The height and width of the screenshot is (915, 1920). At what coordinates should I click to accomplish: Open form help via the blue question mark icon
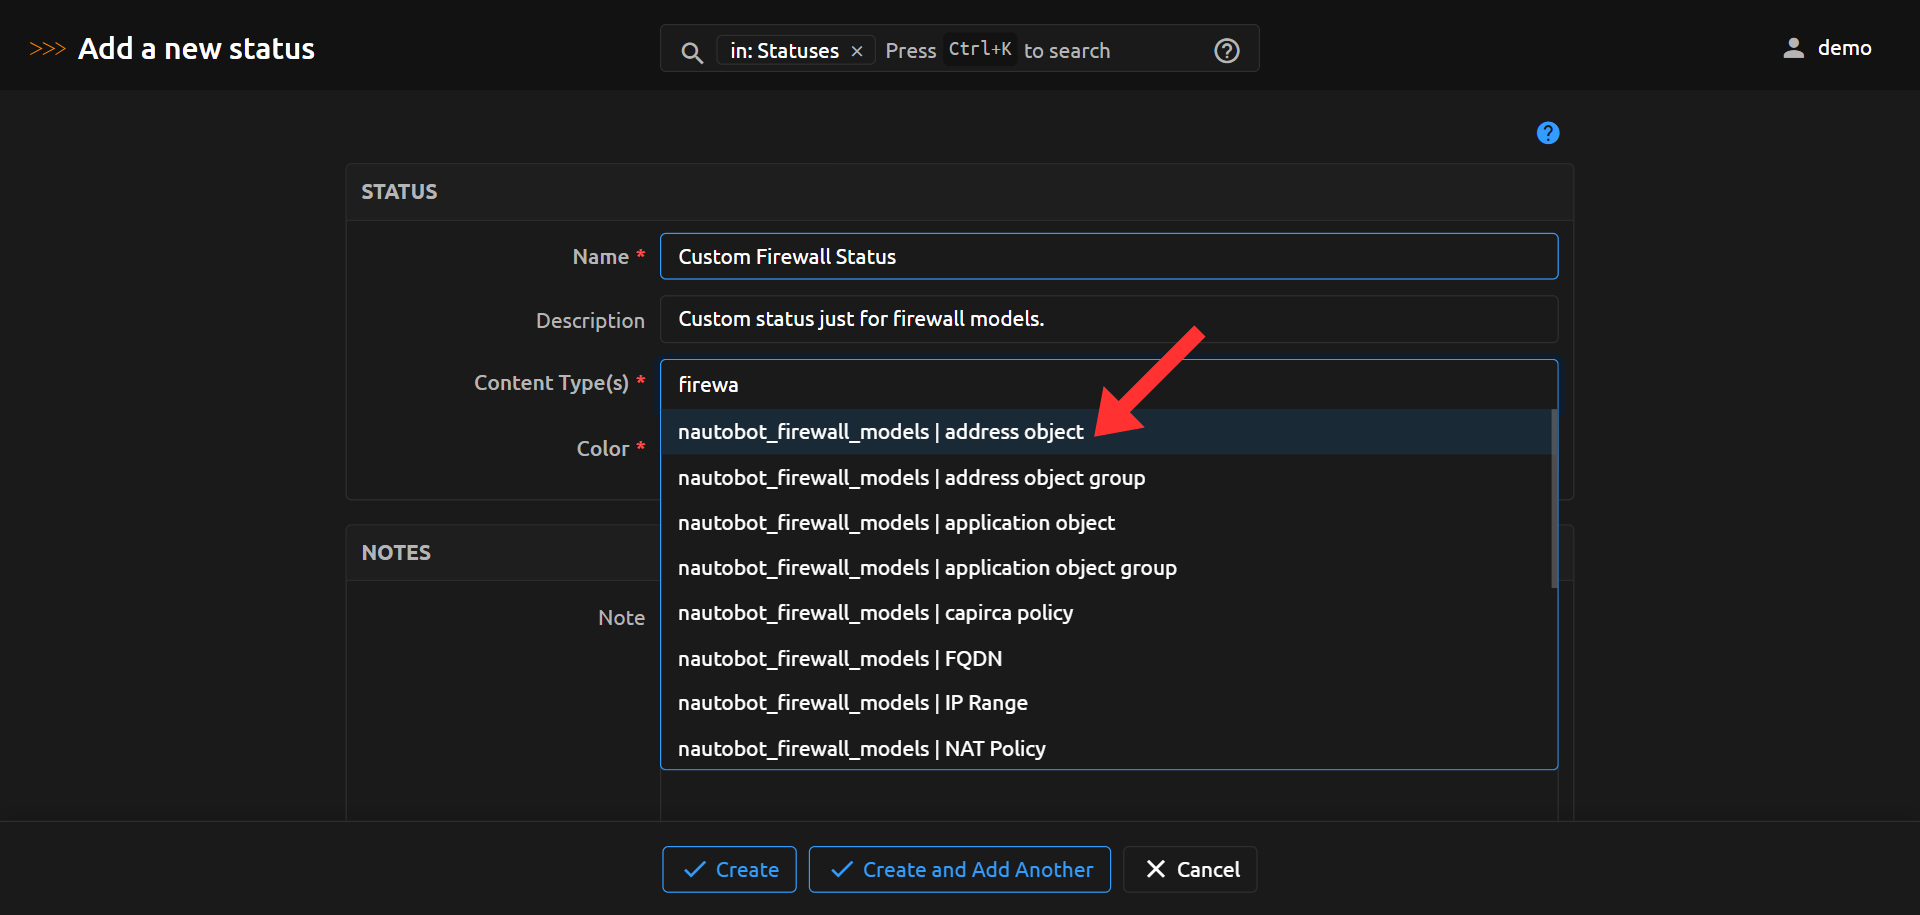pos(1547,132)
